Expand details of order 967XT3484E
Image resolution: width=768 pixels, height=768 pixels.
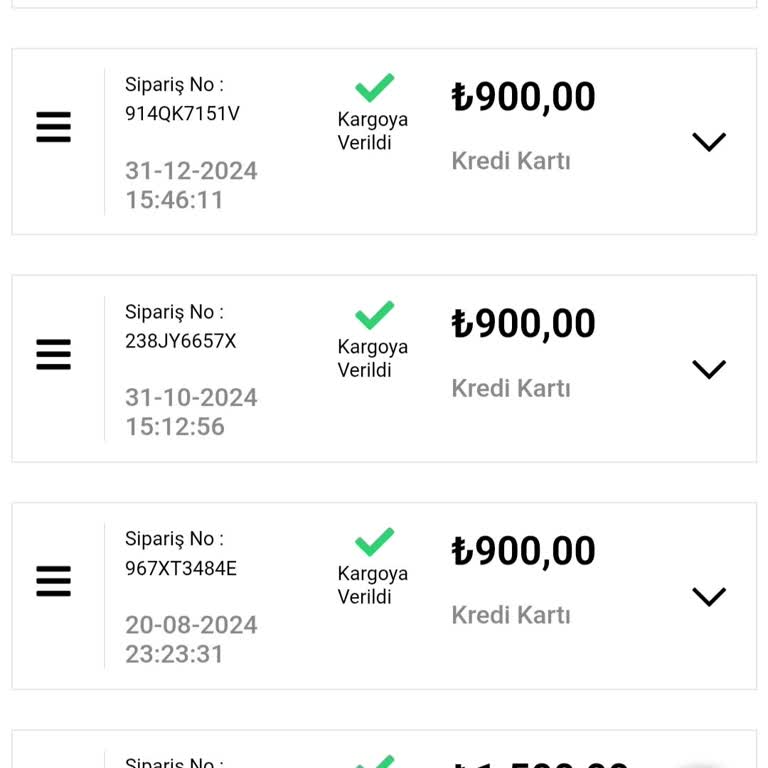[x=708, y=596]
